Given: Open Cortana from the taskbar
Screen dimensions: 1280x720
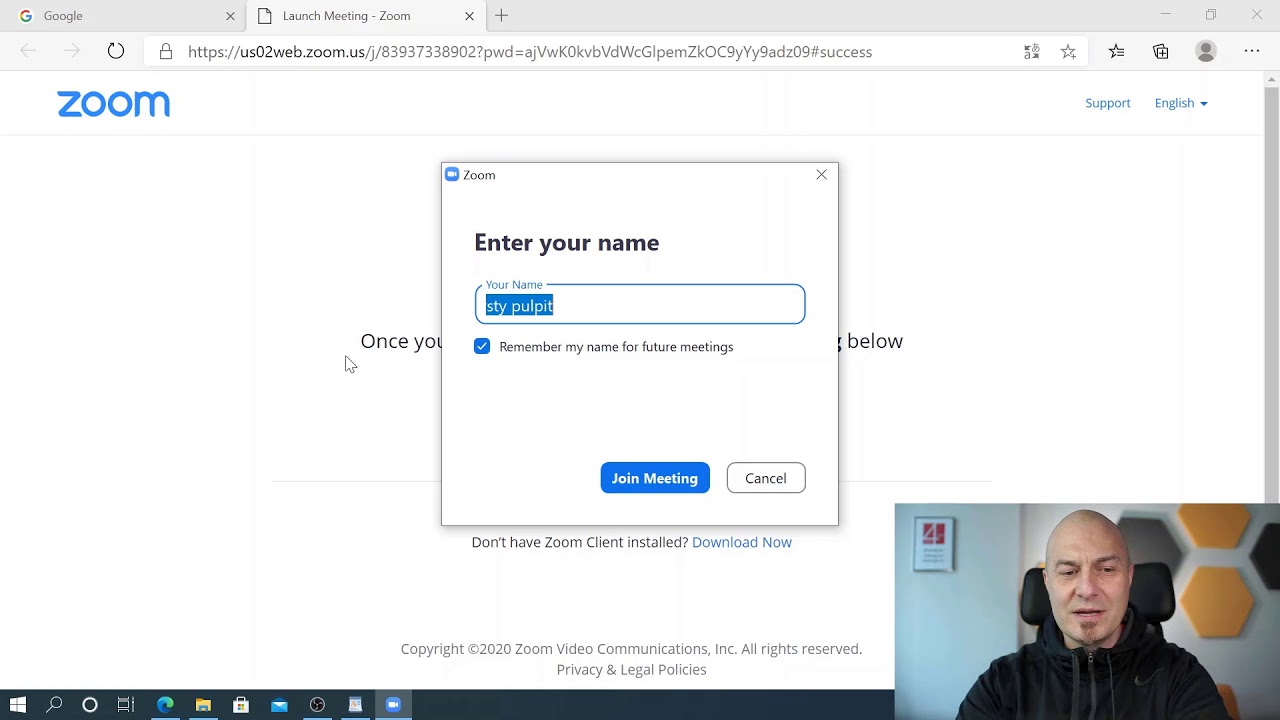Looking at the screenshot, I should [x=90, y=705].
